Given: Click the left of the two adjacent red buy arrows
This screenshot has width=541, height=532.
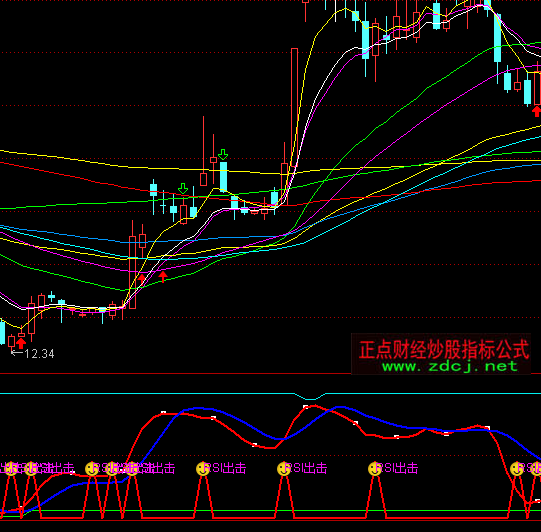Looking at the screenshot, I should 142,278.
